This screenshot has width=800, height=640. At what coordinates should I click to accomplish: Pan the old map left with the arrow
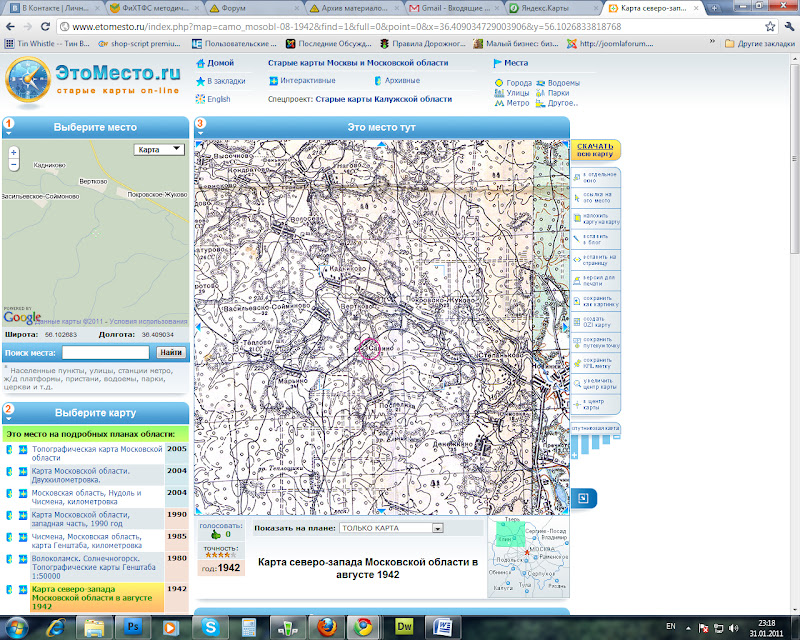pyautogui.click(x=199, y=328)
